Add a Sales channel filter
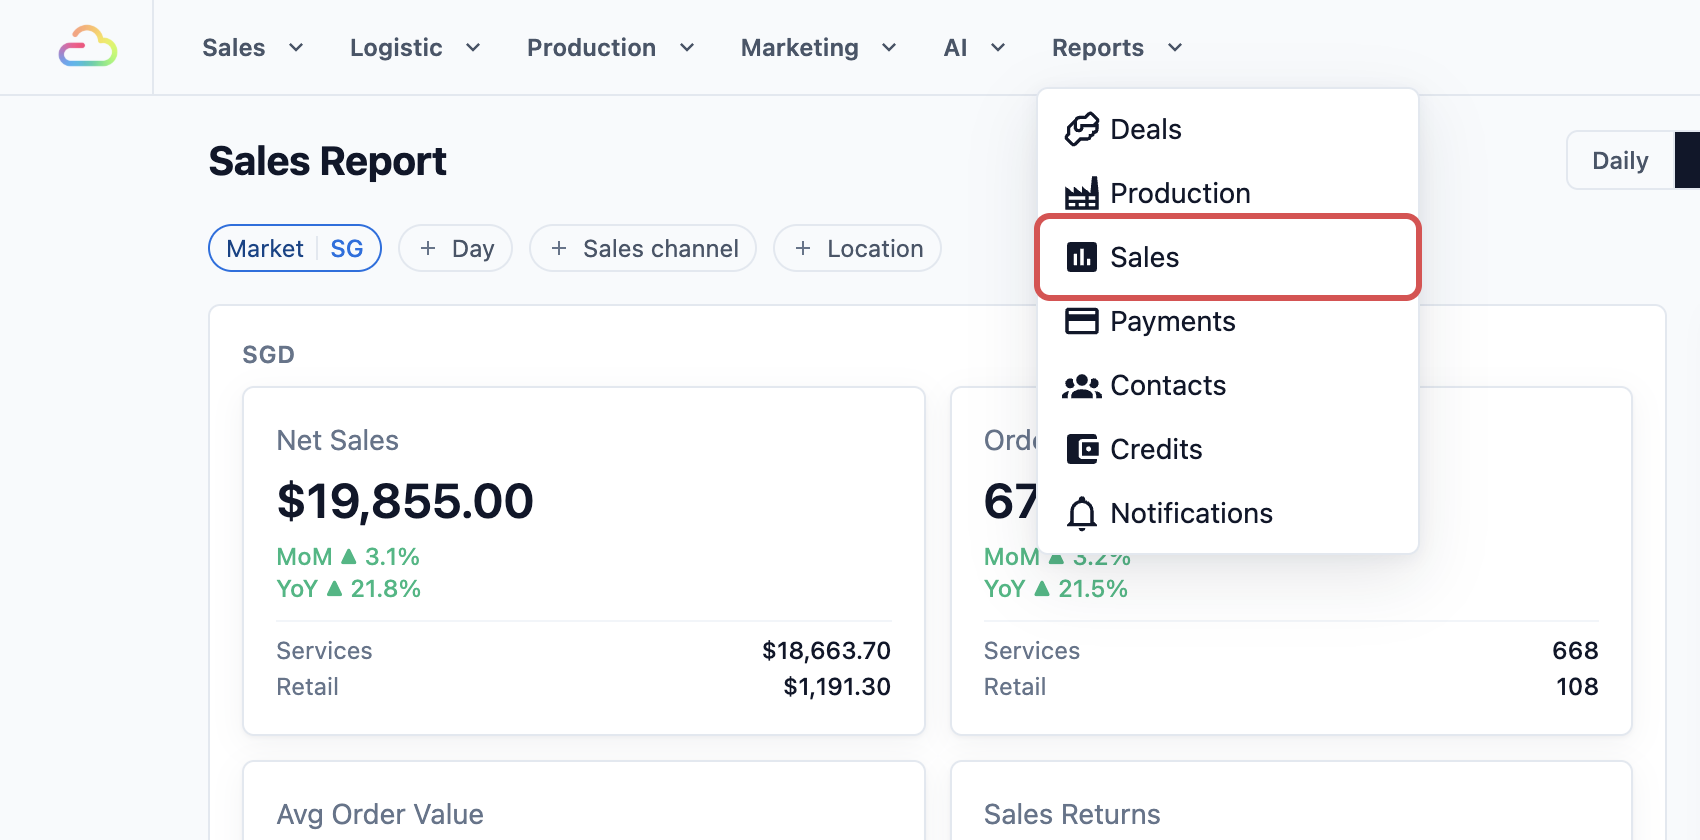1700x840 pixels. (x=643, y=248)
